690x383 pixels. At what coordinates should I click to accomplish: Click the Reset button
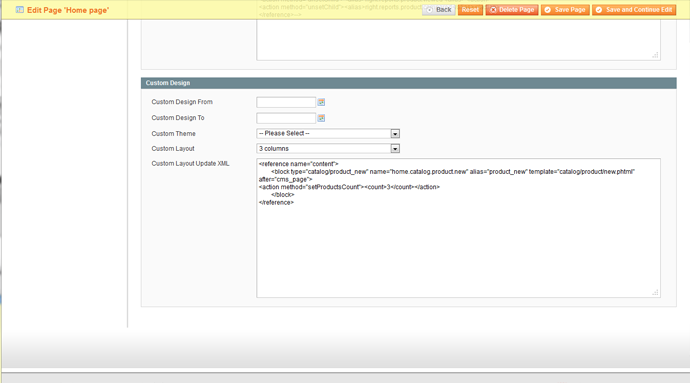[x=470, y=10]
